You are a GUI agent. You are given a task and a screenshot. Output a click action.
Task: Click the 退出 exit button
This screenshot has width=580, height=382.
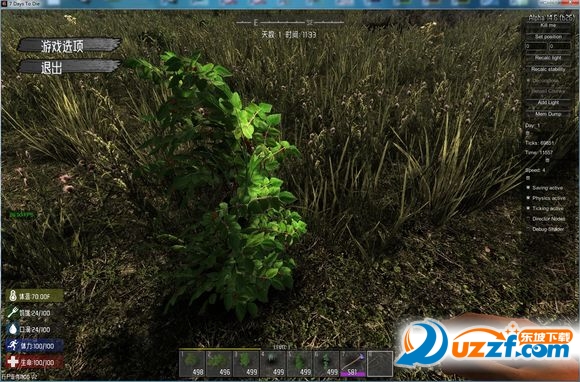click(x=70, y=67)
